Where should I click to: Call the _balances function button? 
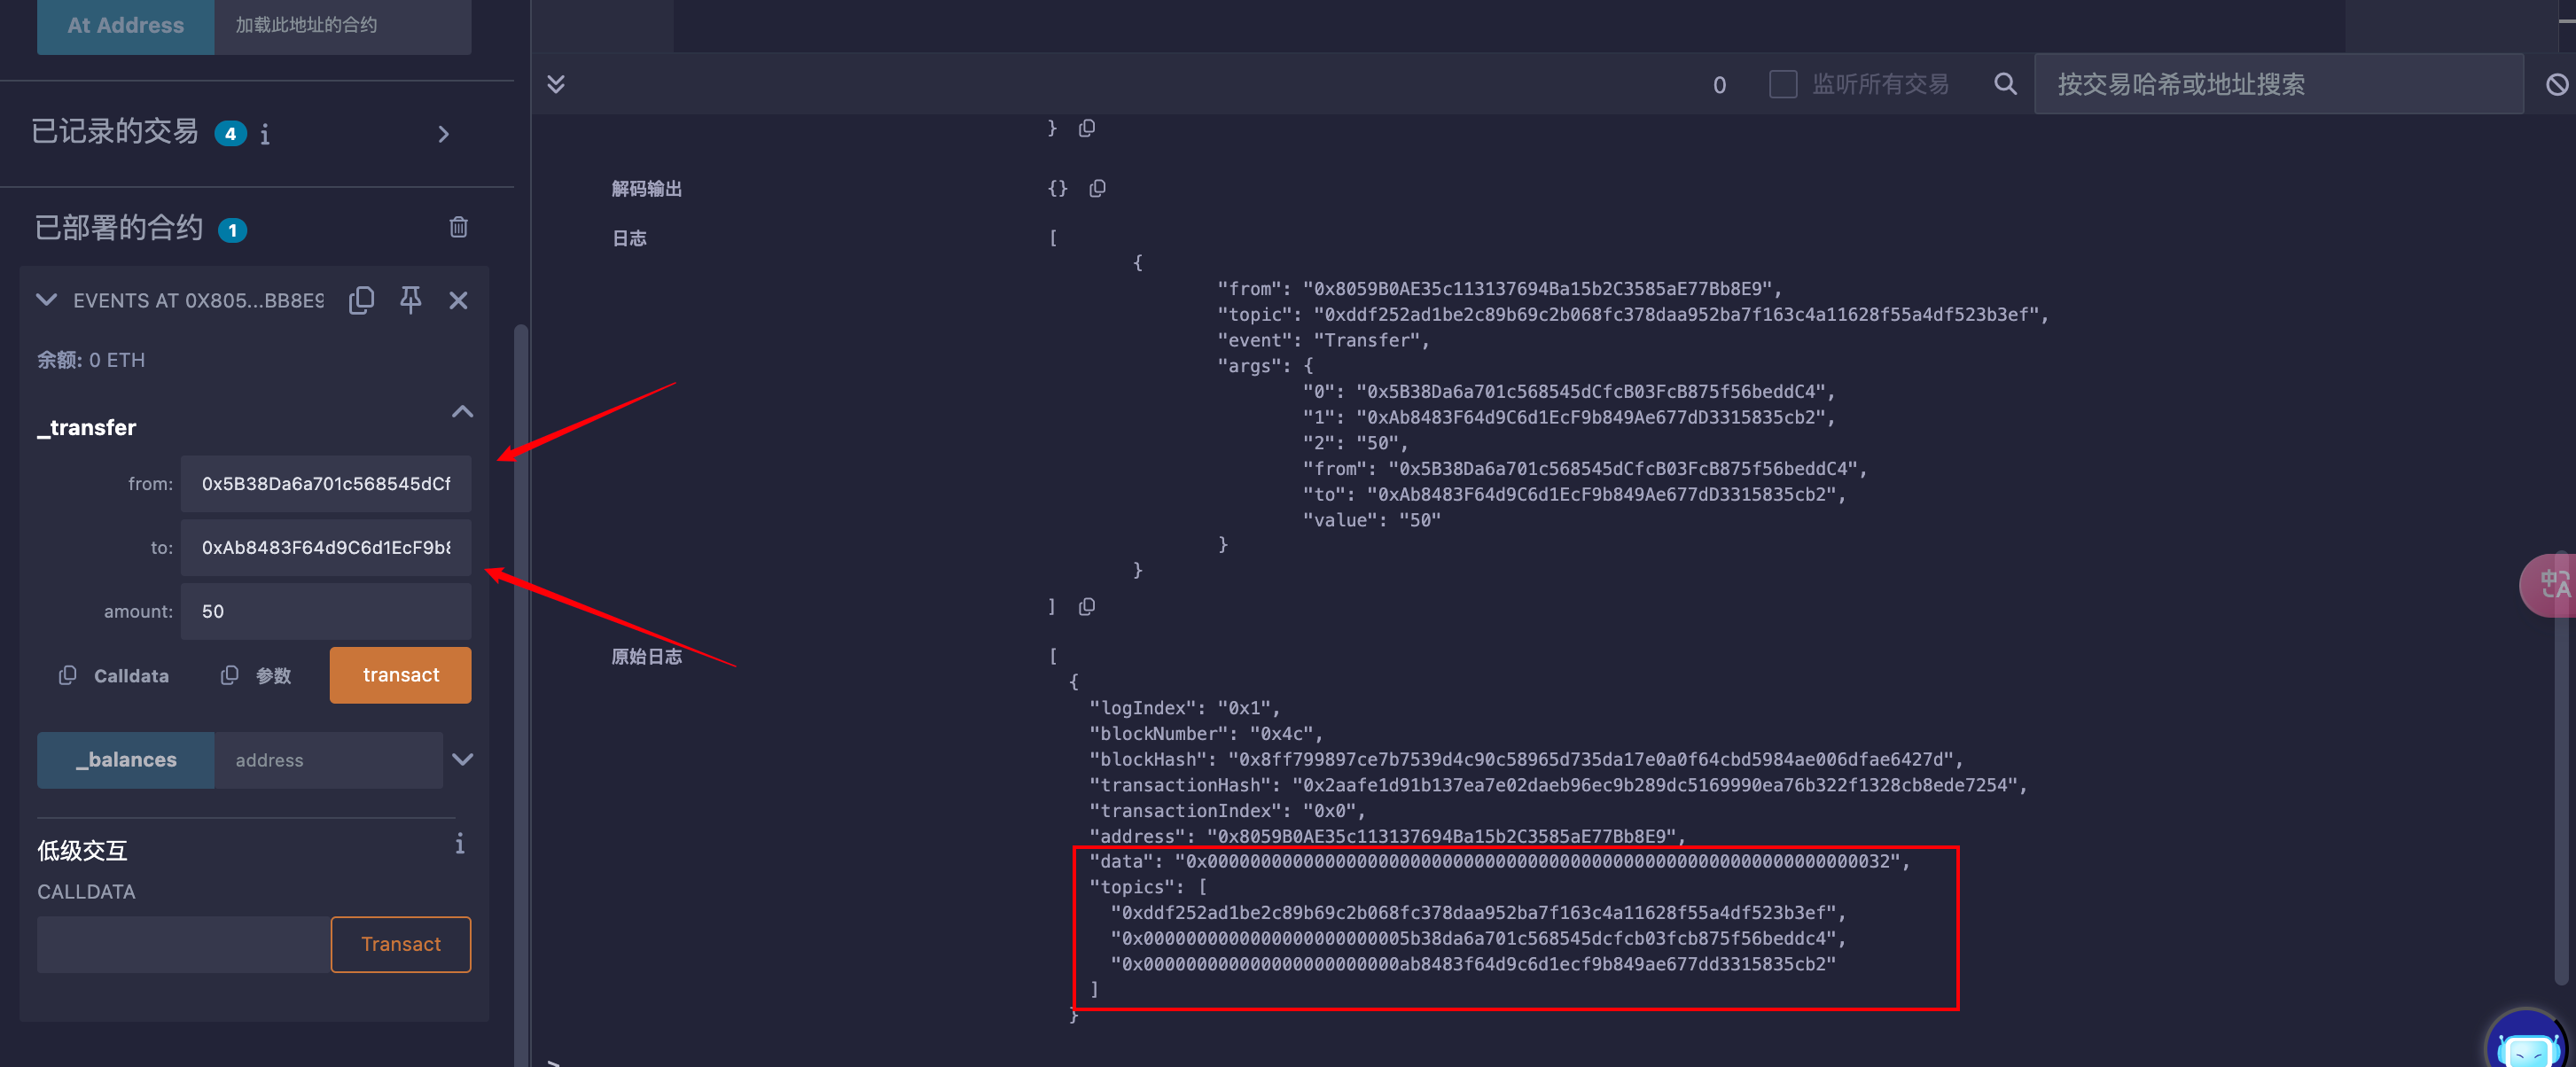click(x=125, y=760)
